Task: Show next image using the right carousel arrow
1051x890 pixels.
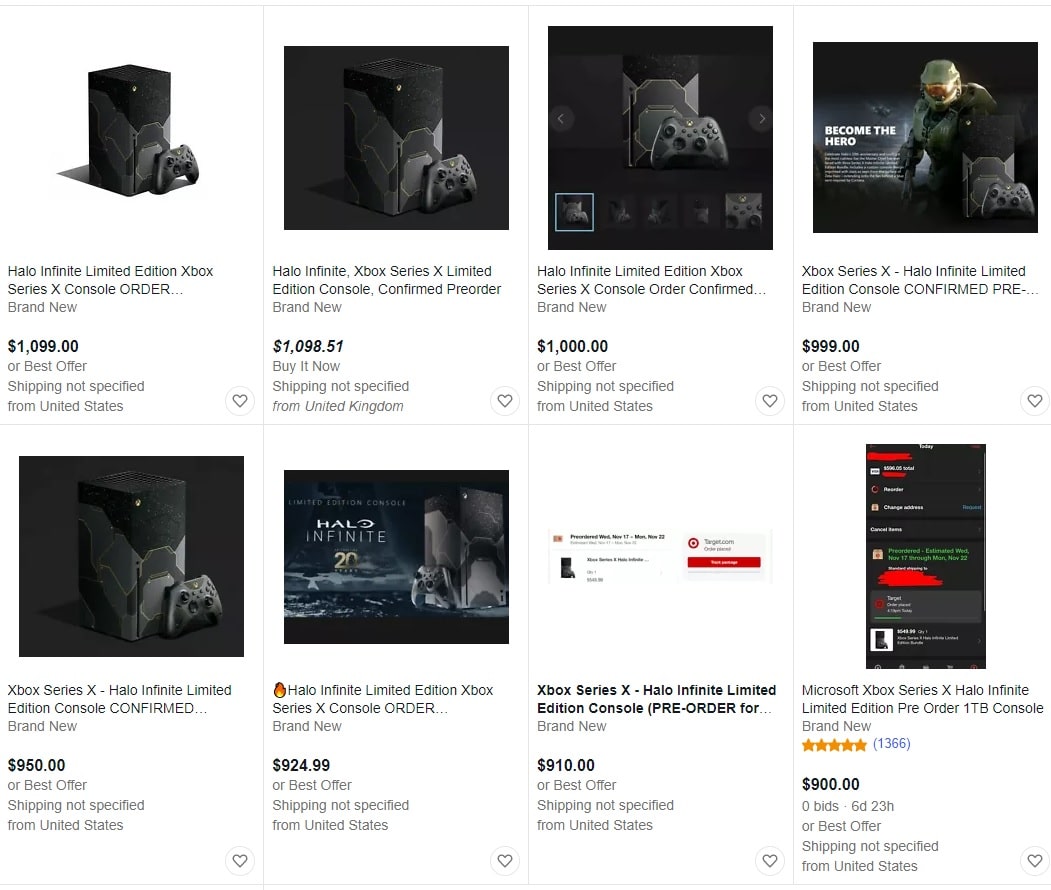Action: [x=761, y=119]
